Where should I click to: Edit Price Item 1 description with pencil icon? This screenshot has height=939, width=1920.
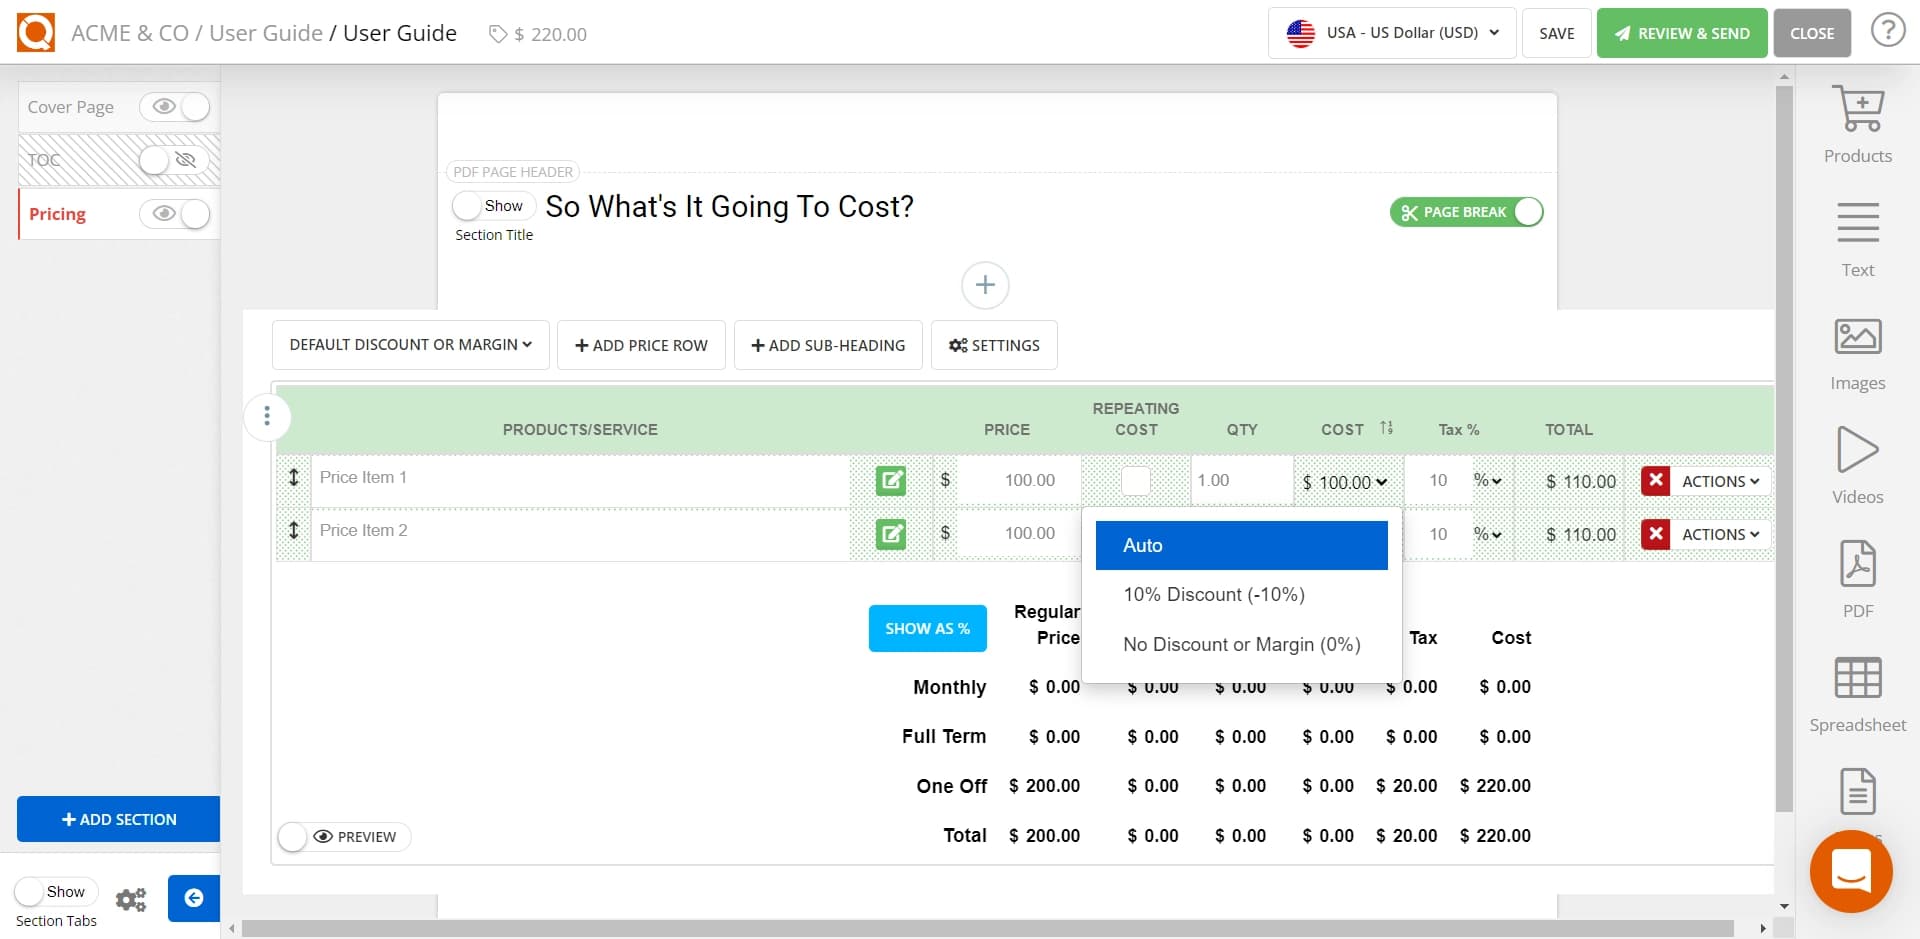tap(891, 480)
